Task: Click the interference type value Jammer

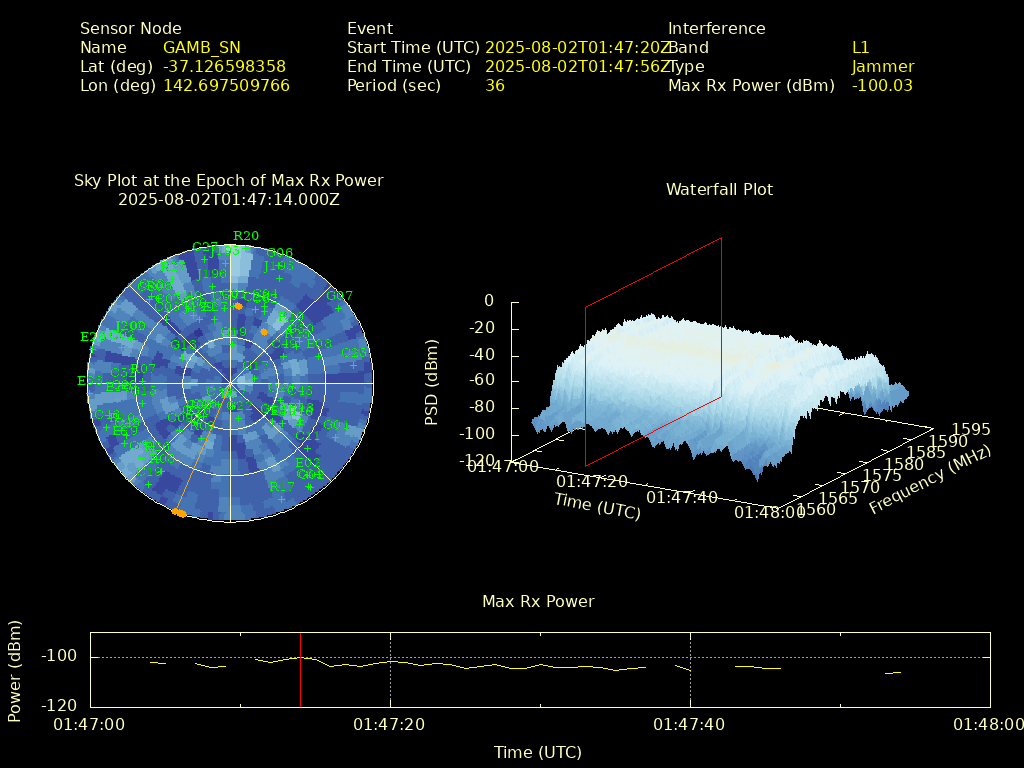Action: click(882, 66)
